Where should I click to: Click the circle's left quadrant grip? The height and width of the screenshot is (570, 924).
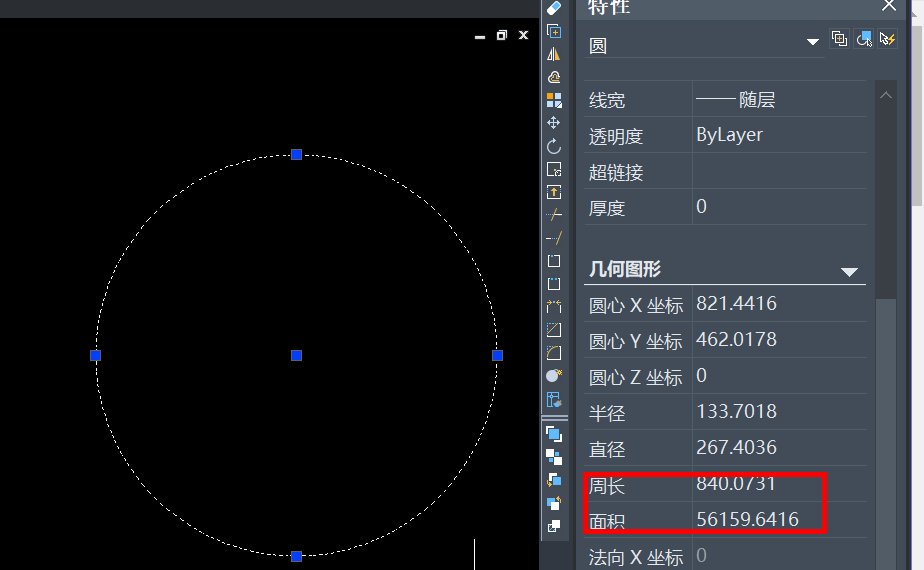[95, 355]
